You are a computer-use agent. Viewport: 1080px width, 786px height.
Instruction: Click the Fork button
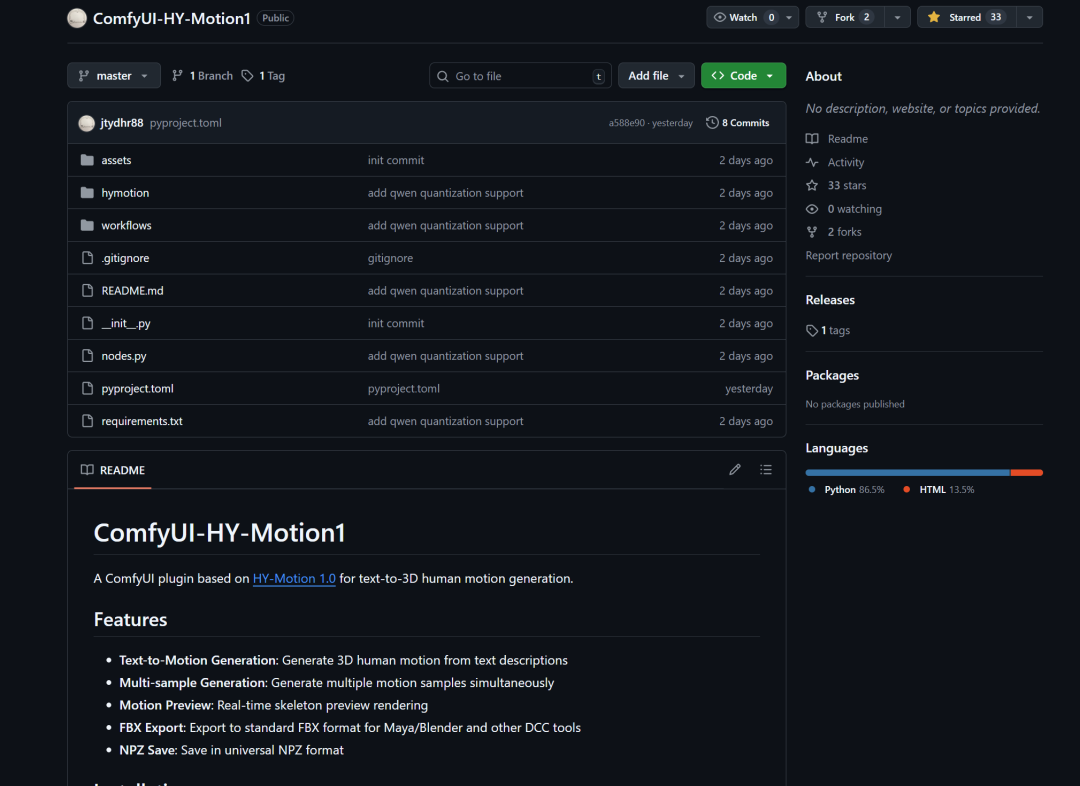click(845, 17)
